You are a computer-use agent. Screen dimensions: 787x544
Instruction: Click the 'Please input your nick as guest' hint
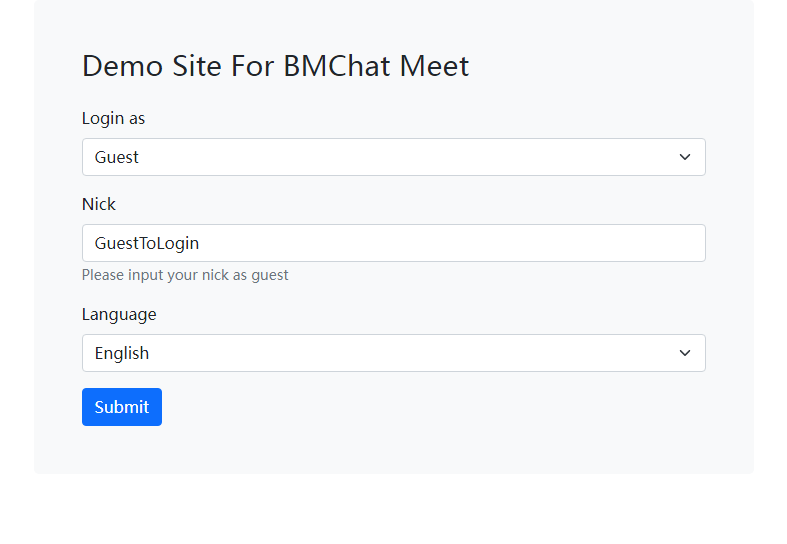[185, 275]
